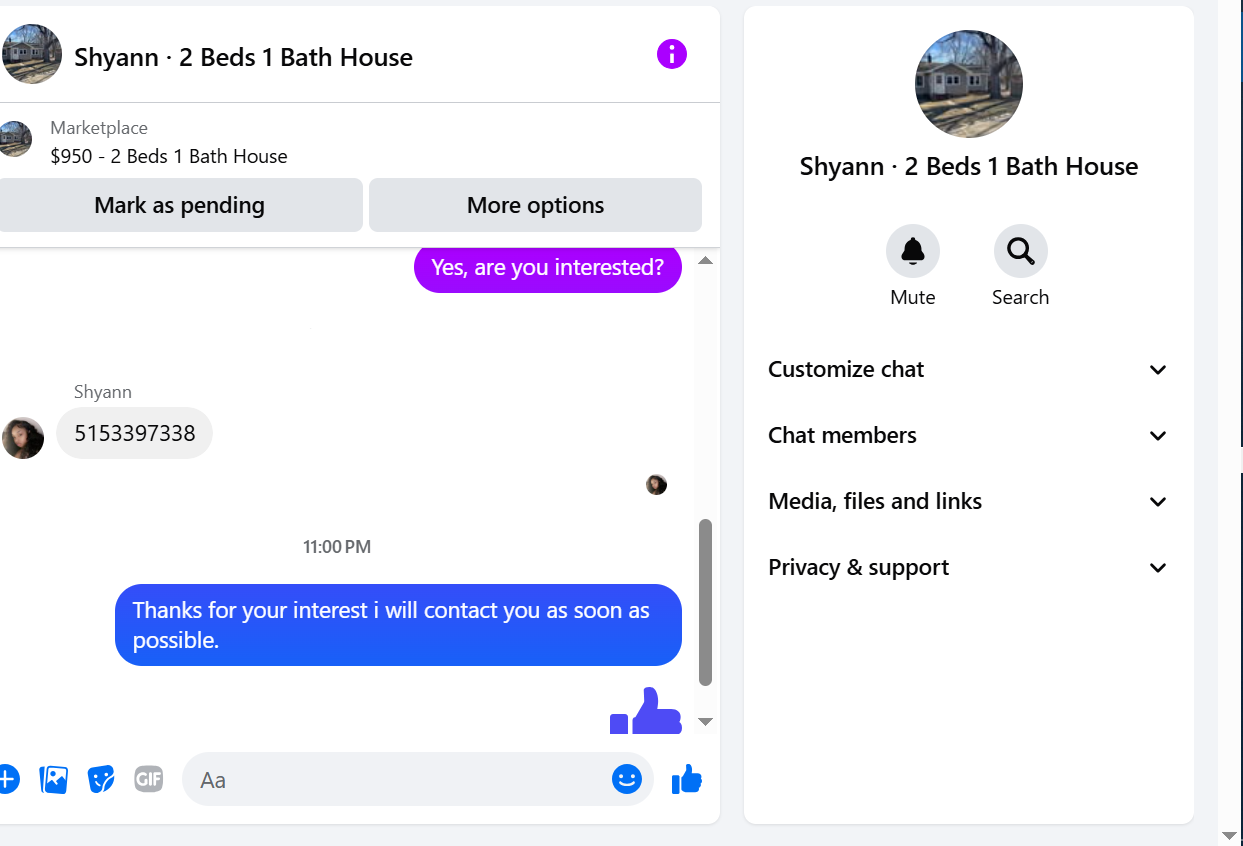The height and width of the screenshot is (846, 1243).
Task: Click Shyann's avatar beside phone number message
Action: click(x=23, y=438)
